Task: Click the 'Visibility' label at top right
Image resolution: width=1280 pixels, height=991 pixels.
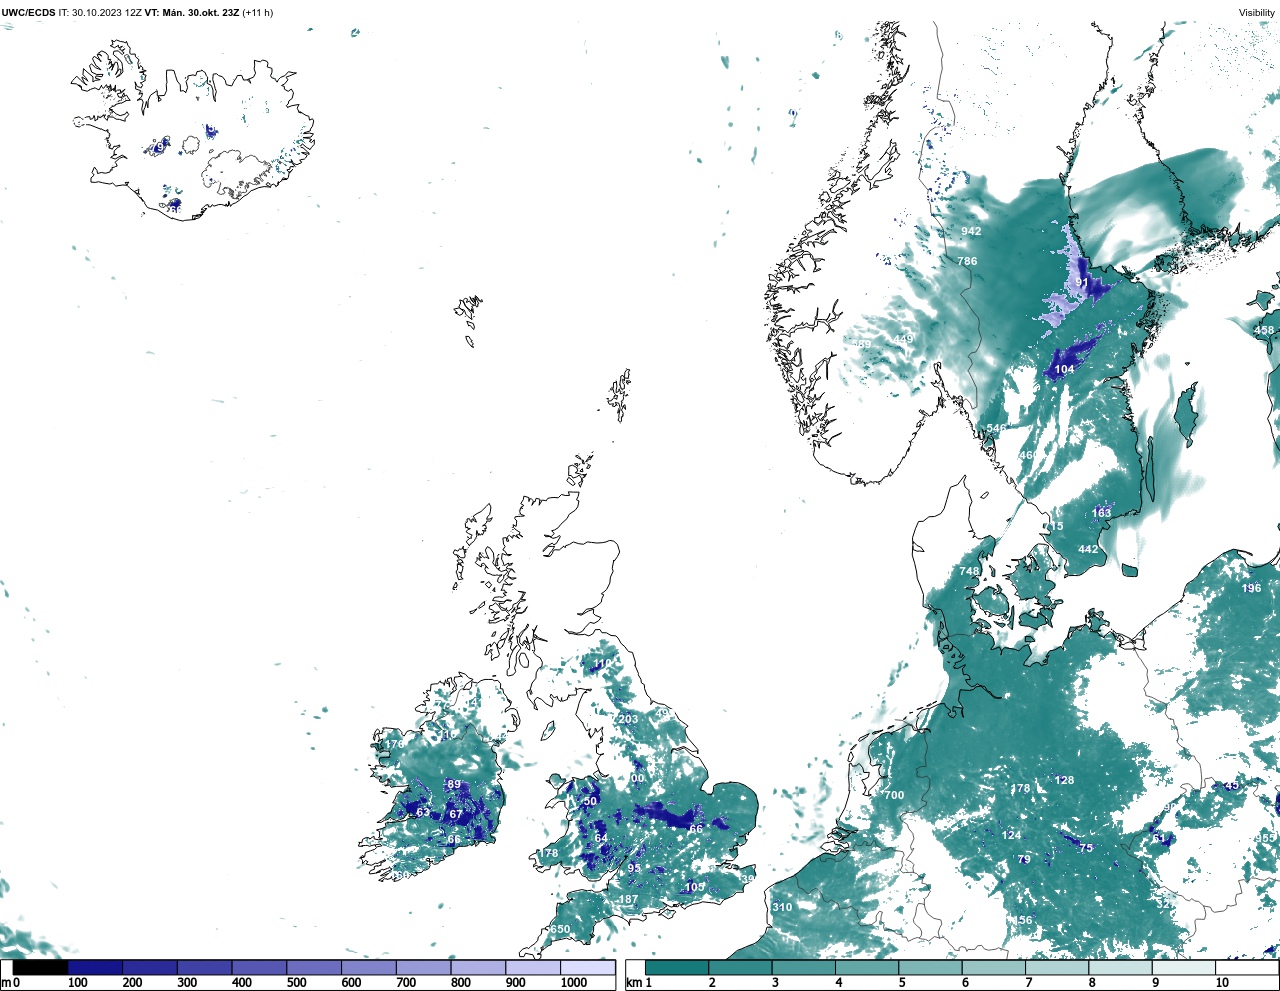Action: tap(1257, 13)
